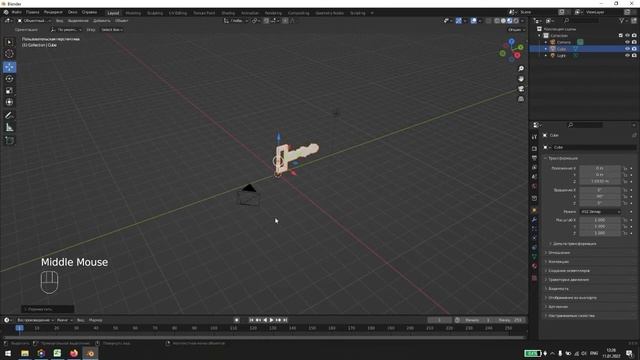The height and width of the screenshot is (360, 640).
Task: Select the Select Box tool
Action: (9, 42)
